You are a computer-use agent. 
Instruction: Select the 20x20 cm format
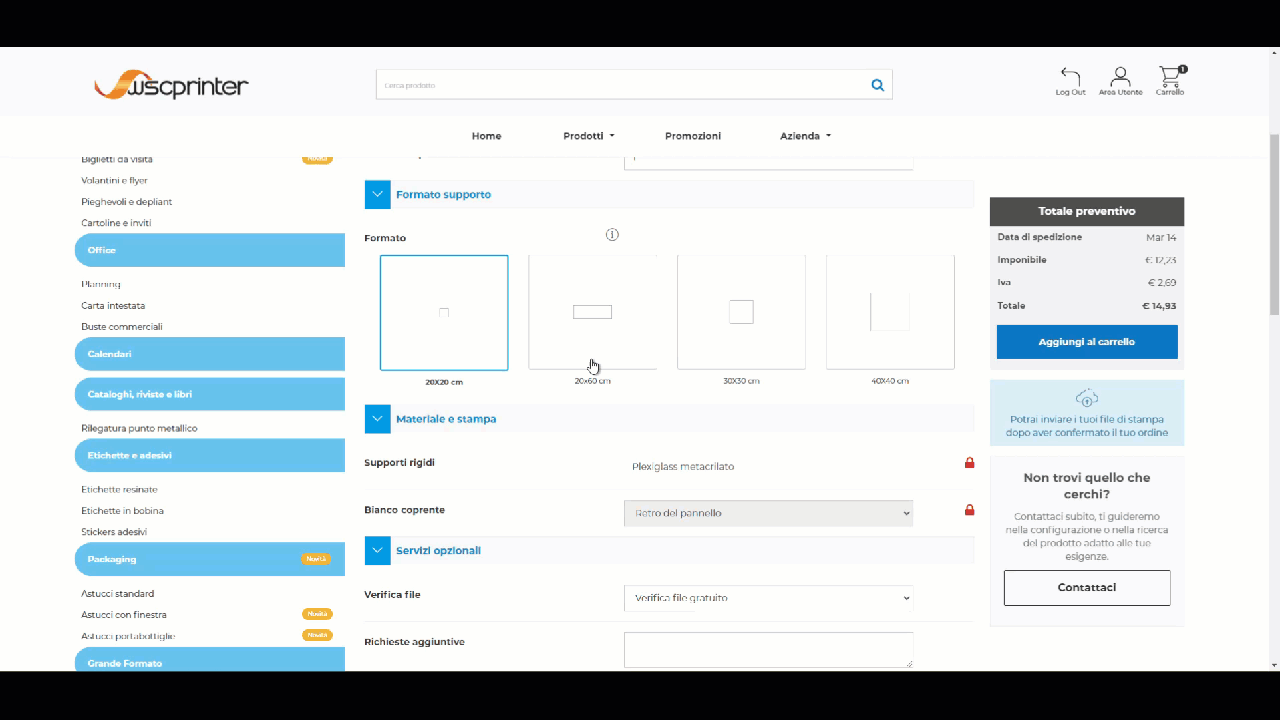444,313
